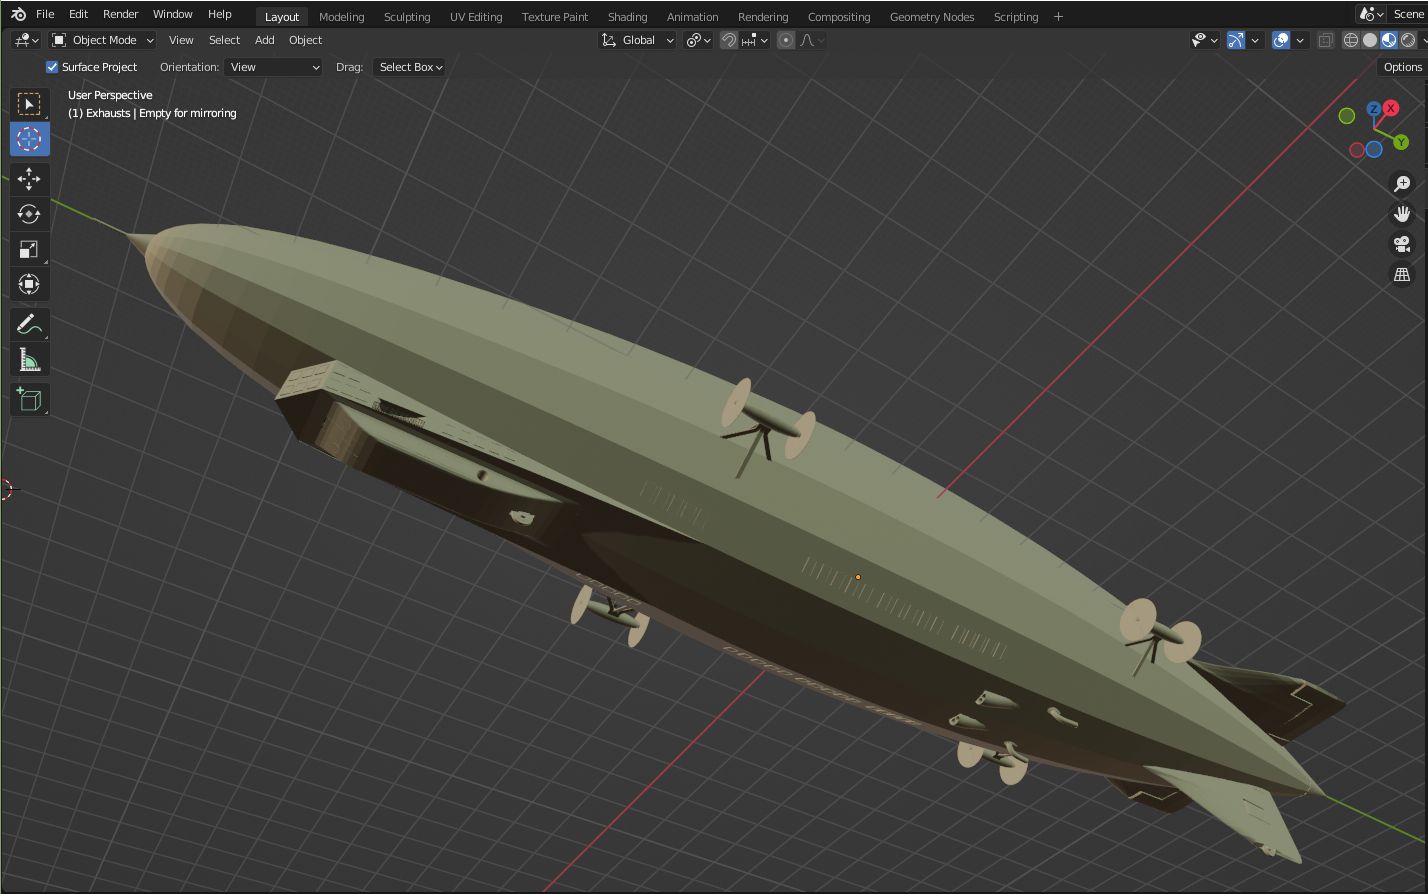The image size is (1428, 894).
Task: Toggle viewport overlays
Action: coord(1281,40)
